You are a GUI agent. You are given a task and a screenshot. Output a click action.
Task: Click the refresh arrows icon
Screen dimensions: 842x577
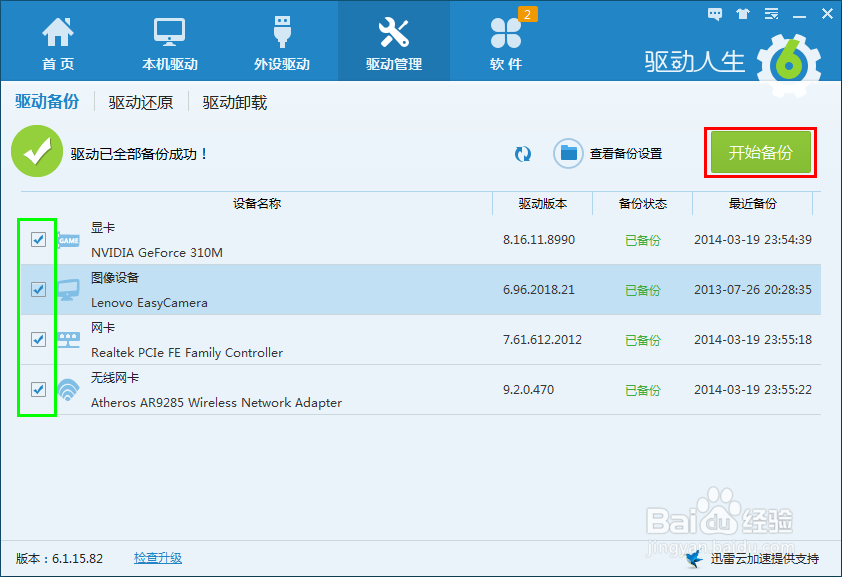click(x=522, y=154)
